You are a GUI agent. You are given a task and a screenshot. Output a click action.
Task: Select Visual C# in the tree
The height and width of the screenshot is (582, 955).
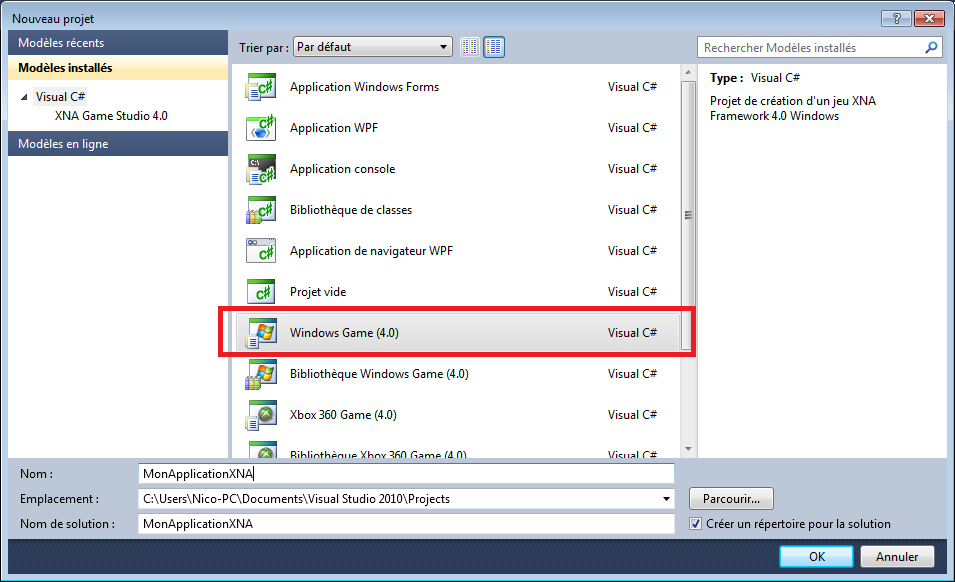coord(60,97)
